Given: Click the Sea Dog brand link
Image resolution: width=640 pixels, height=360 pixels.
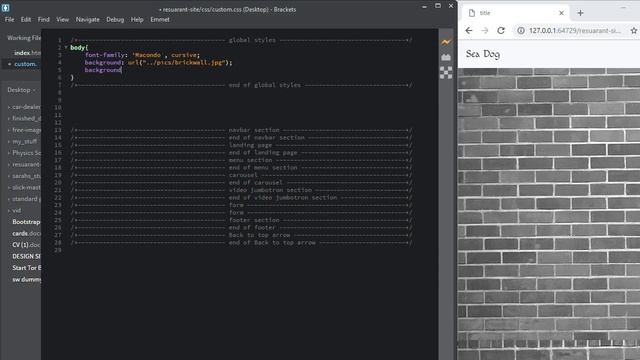Looking at the screenshot, I should point(483,54).
